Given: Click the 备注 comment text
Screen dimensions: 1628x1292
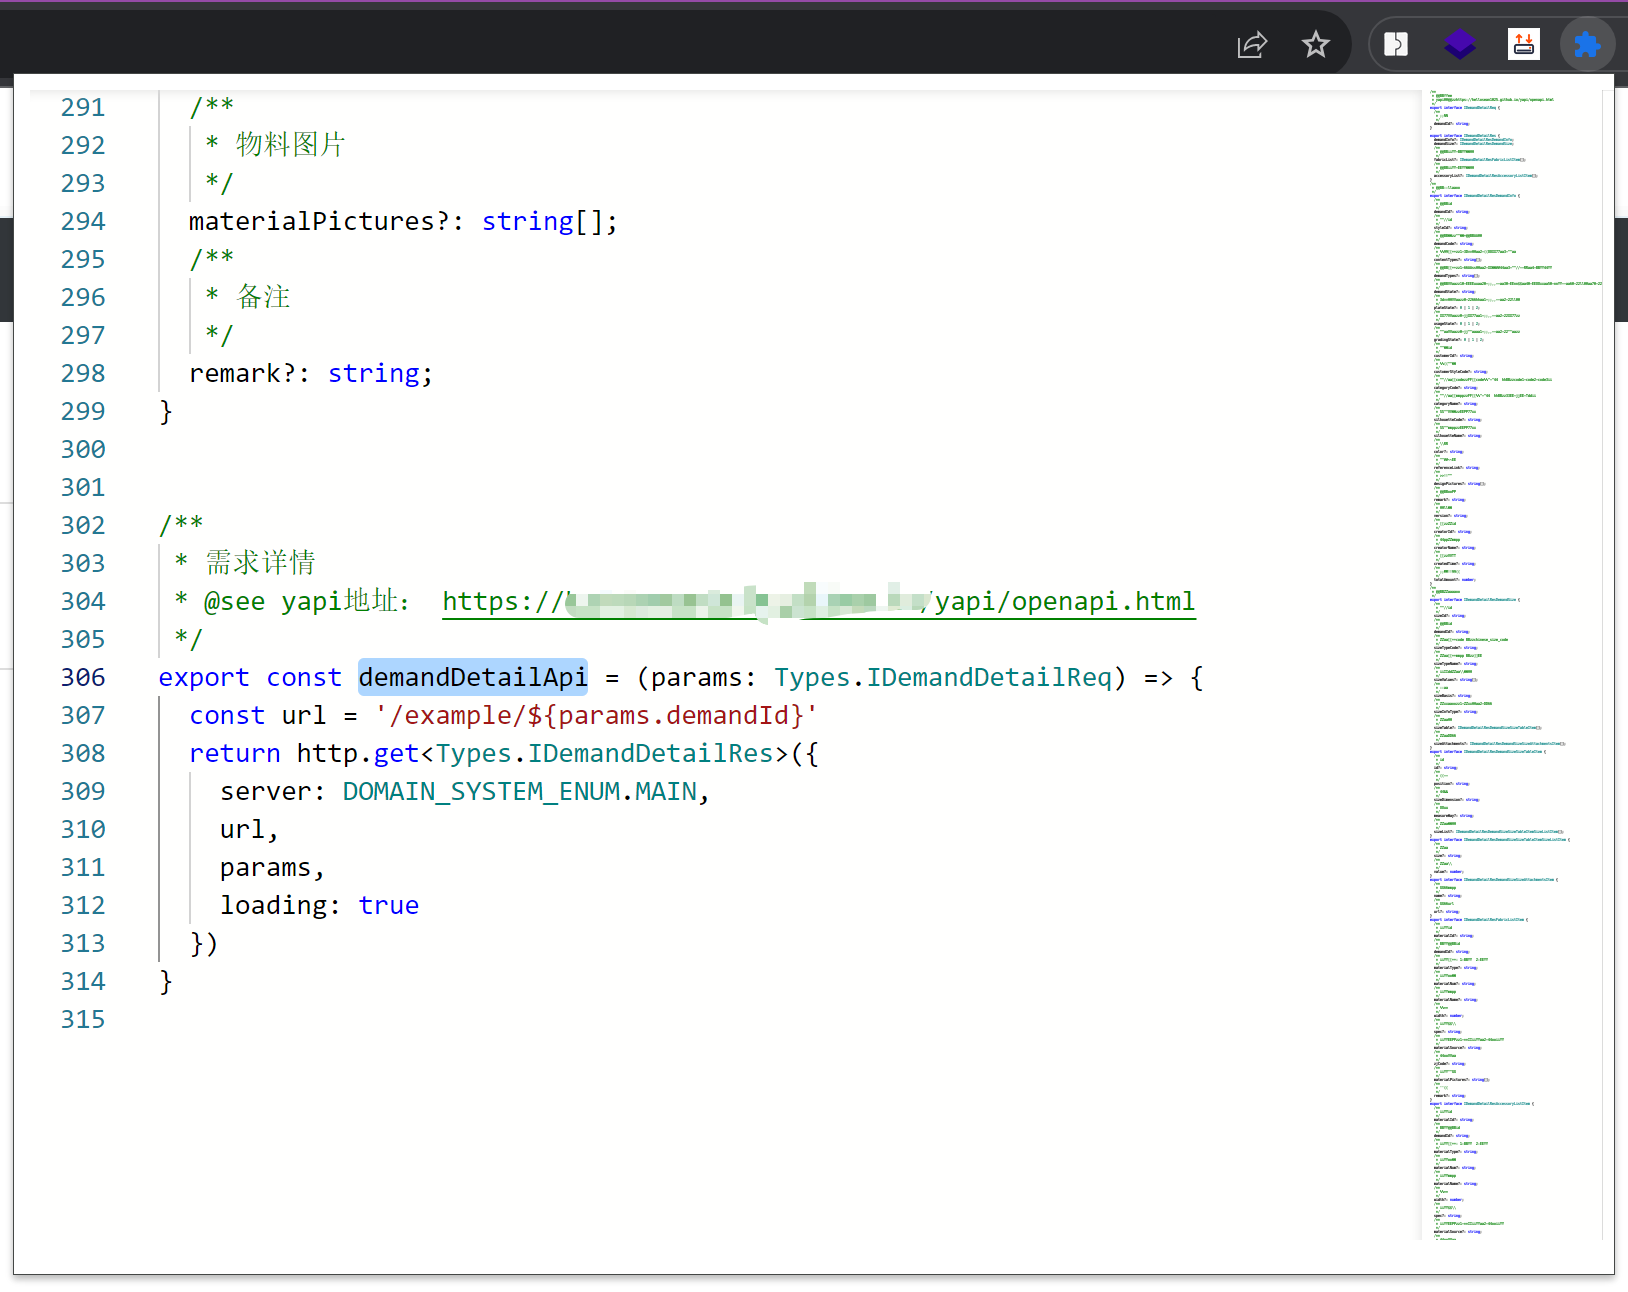Looking at the screenshot, I should pyautogui.click(x=263, y=297).
